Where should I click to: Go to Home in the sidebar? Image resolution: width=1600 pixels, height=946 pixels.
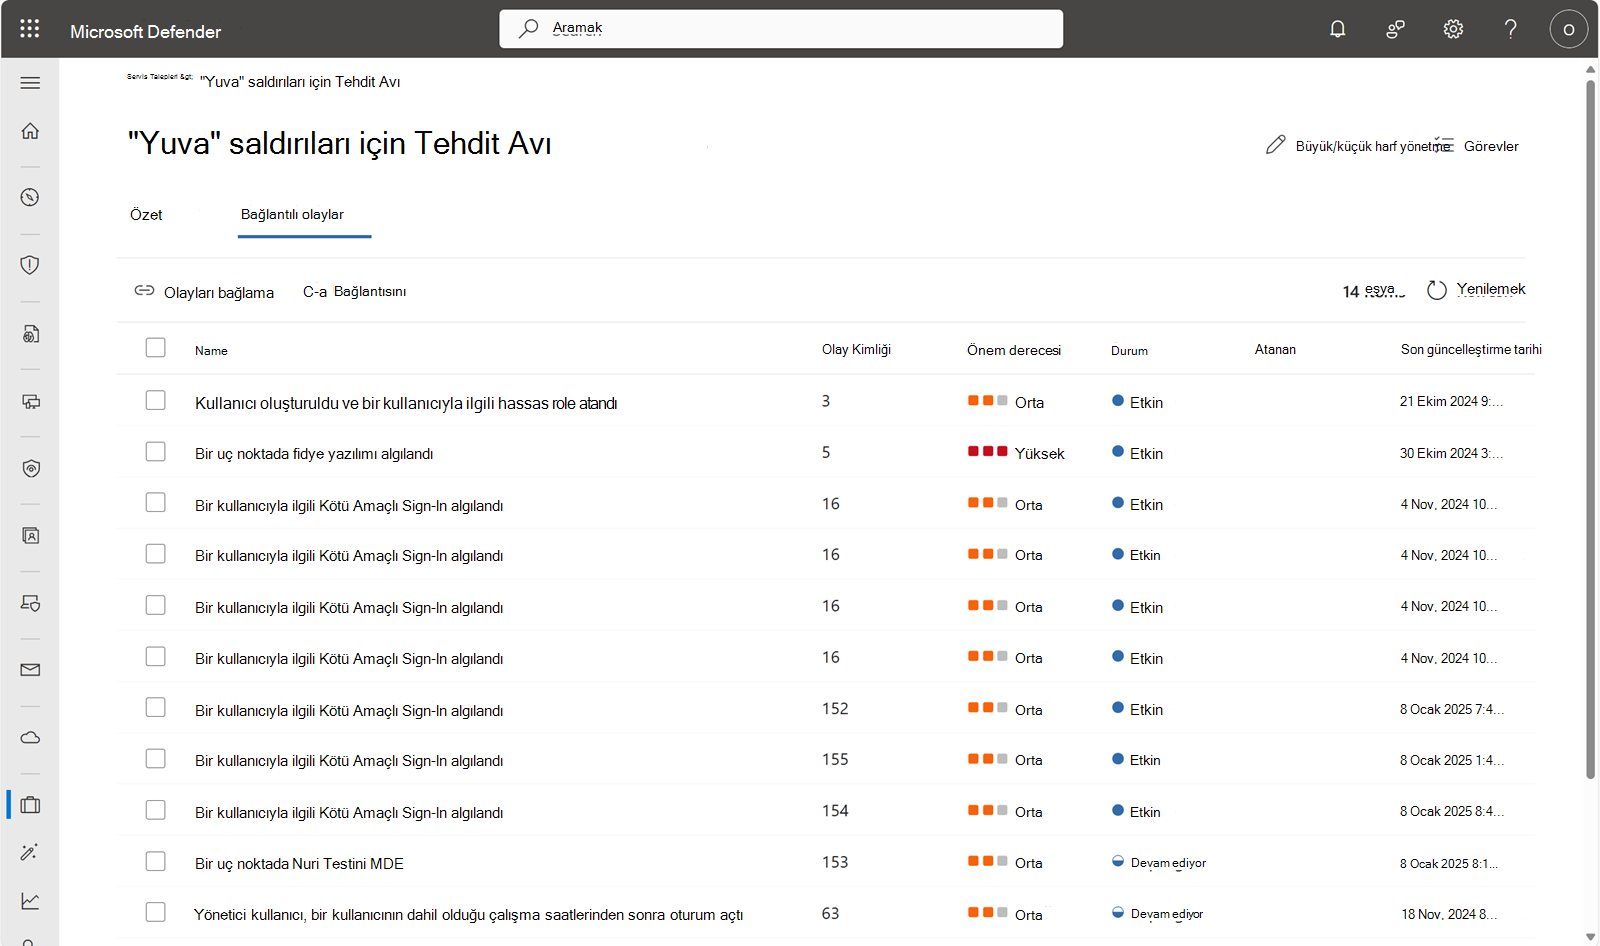click(x=30, y=131)
